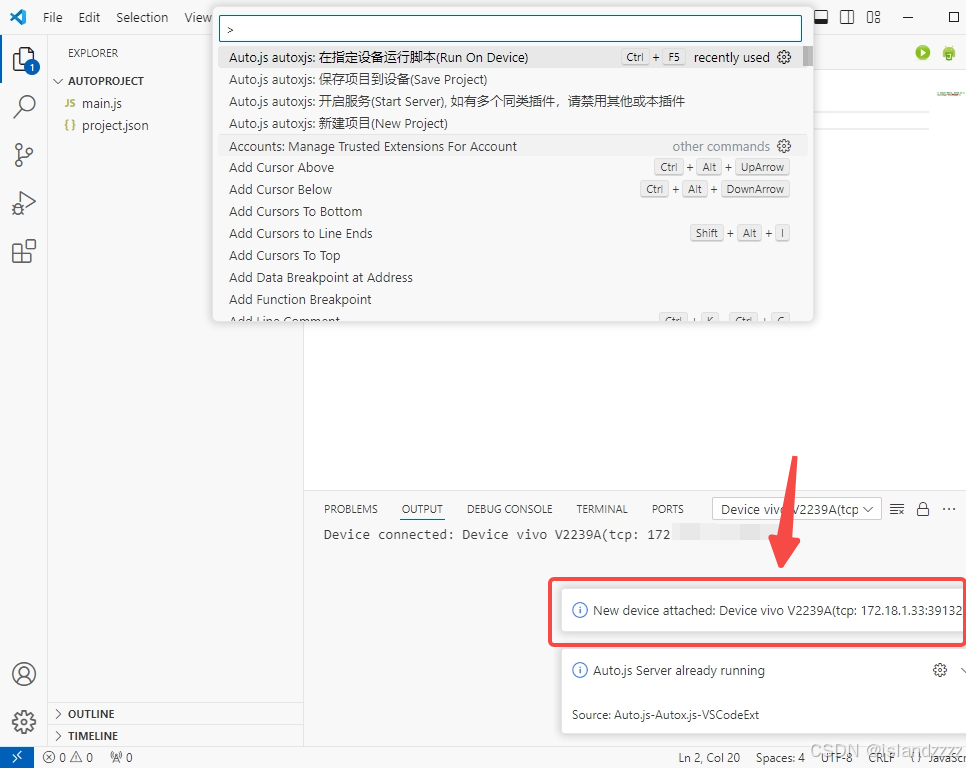Image resolution: width=966 pixels, height=768 pixels.
Task: Click the VS Code logo icon
Action: coord(18,17)
